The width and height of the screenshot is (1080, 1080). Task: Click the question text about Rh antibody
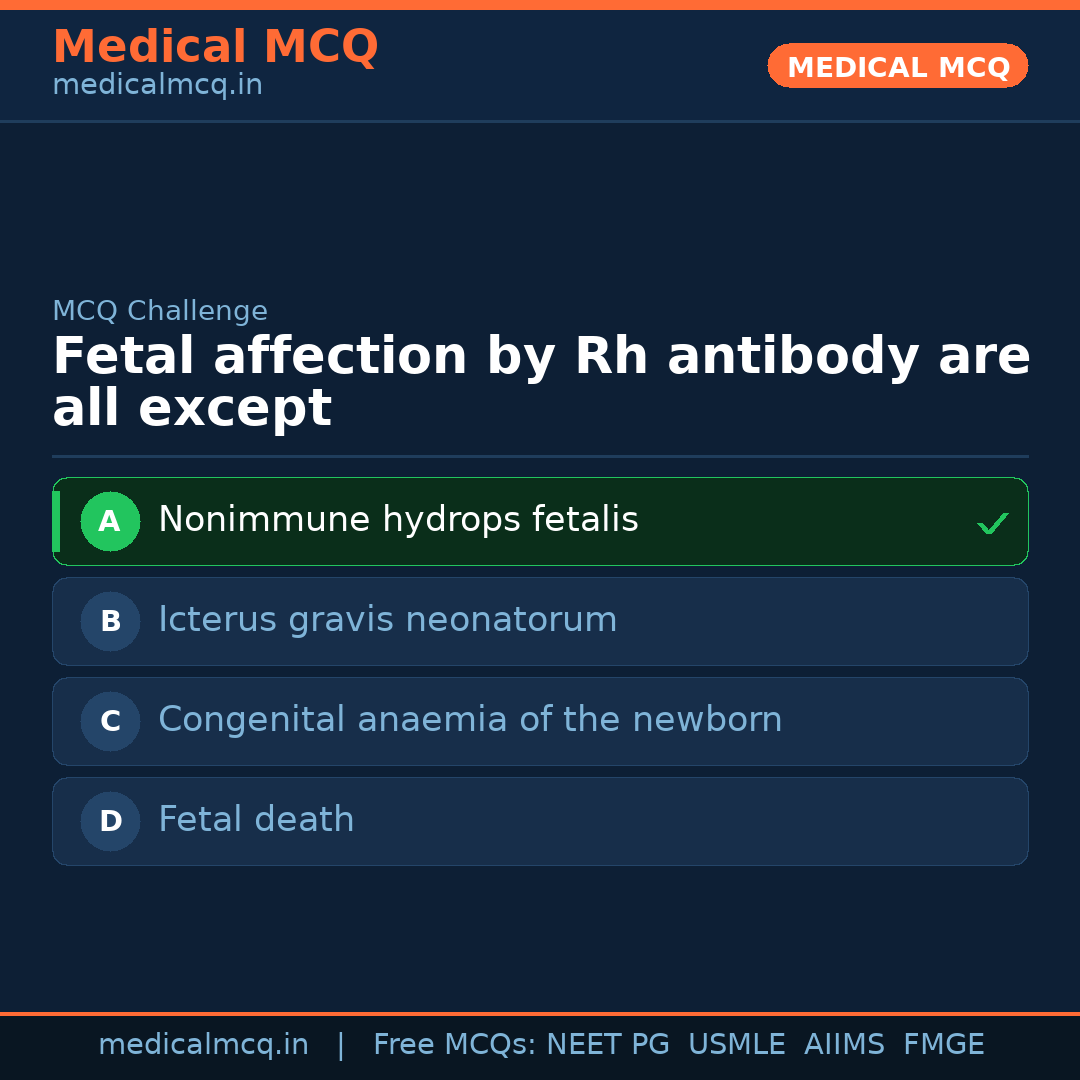(540, 382)
